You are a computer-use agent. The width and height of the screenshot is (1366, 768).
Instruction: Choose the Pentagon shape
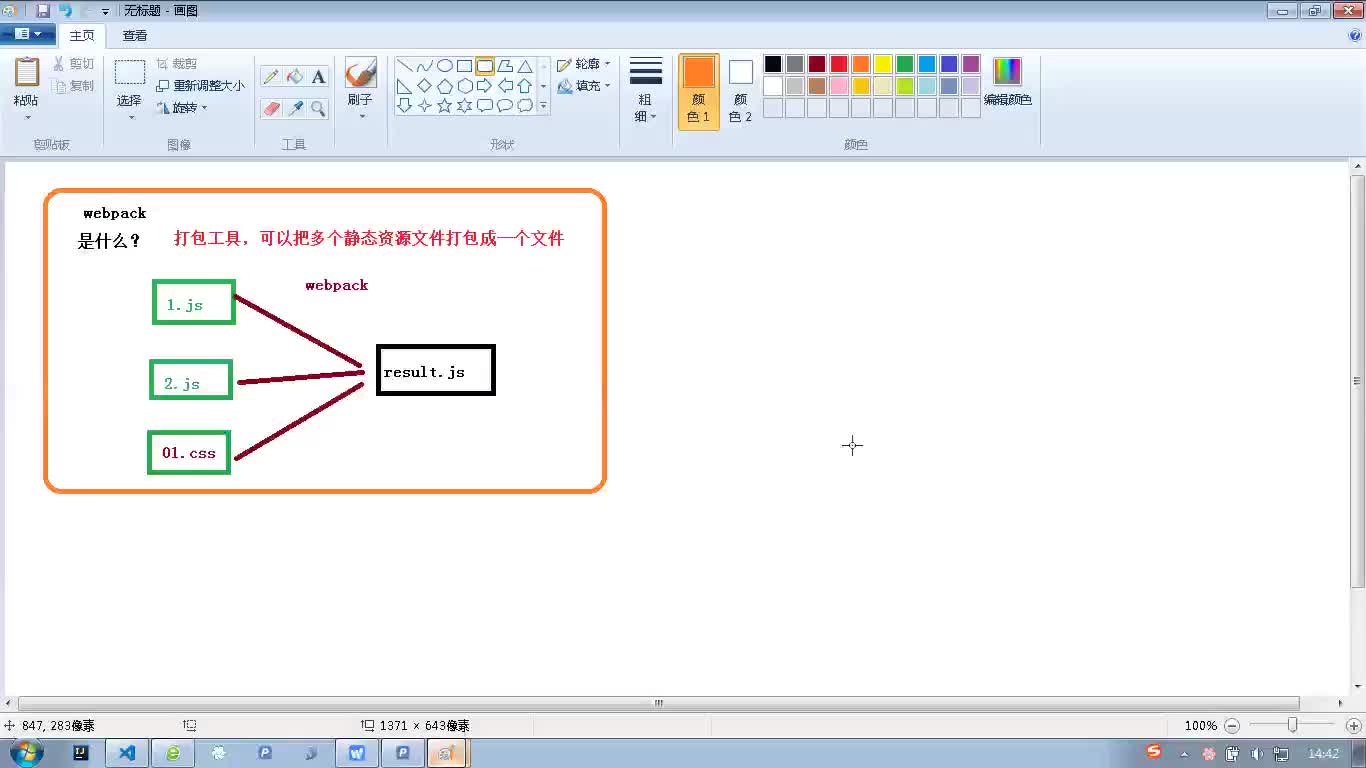(445, 86)
